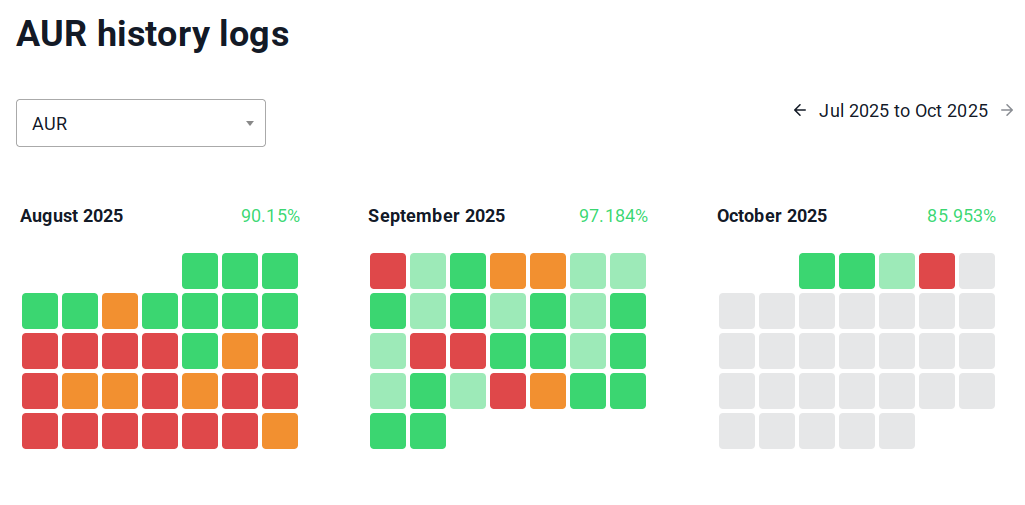Go to previous period with left arrow
1025x505 pixels.
tap(799, 111)
